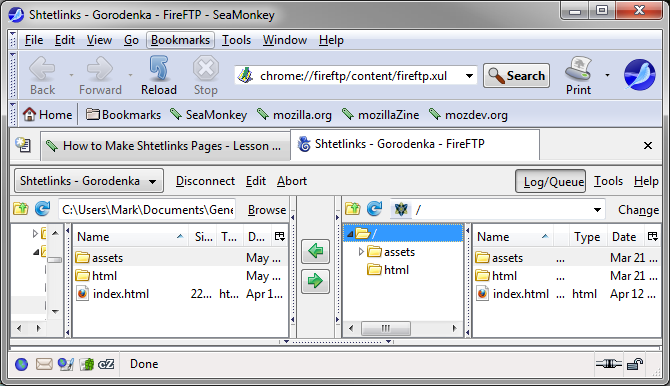The height and width of the screenshot is (386, 670).
Task: Open the Bookmarks menu
Action: 180,40
